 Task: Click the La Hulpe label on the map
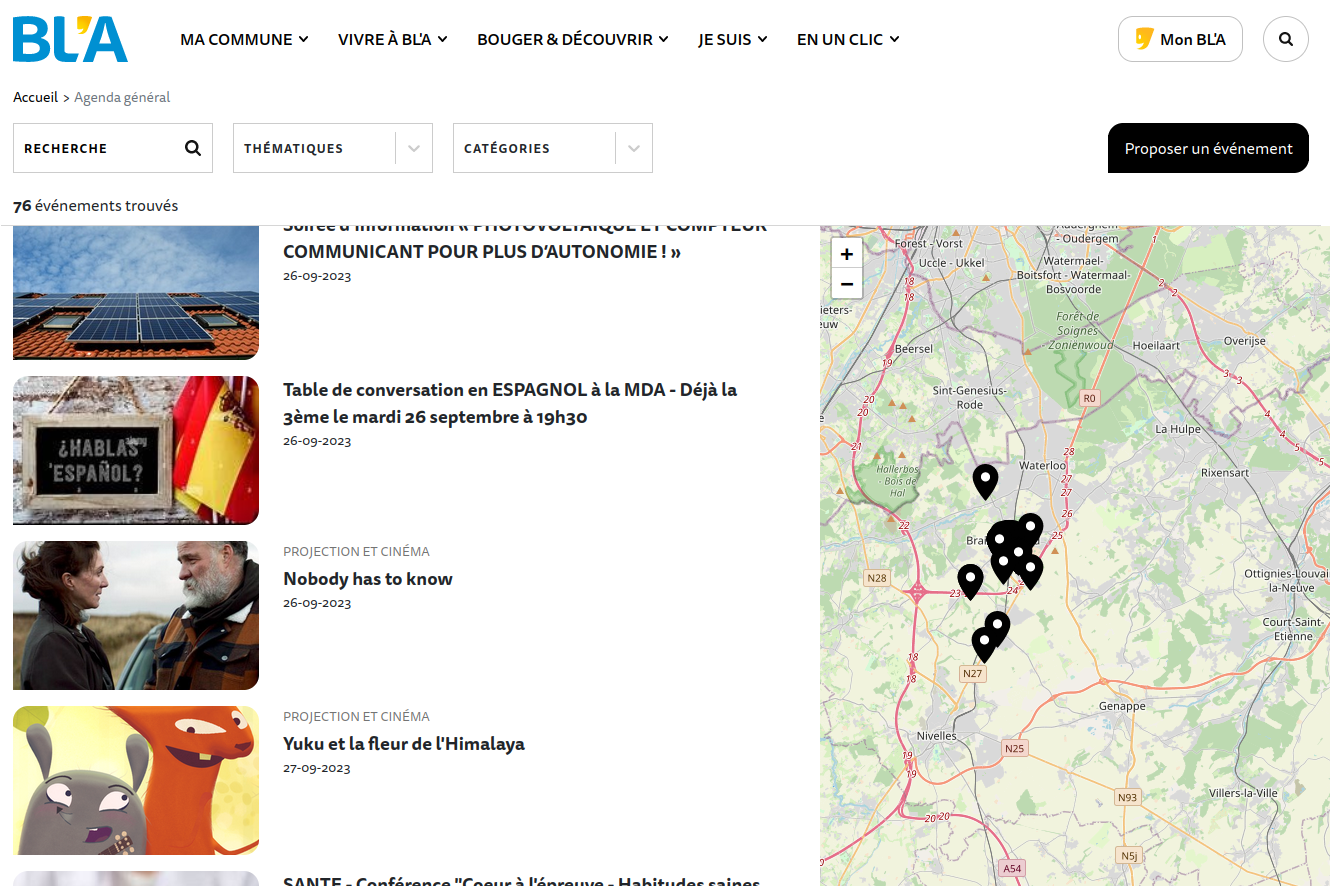pyautogui.click(x=1177, y=429)
